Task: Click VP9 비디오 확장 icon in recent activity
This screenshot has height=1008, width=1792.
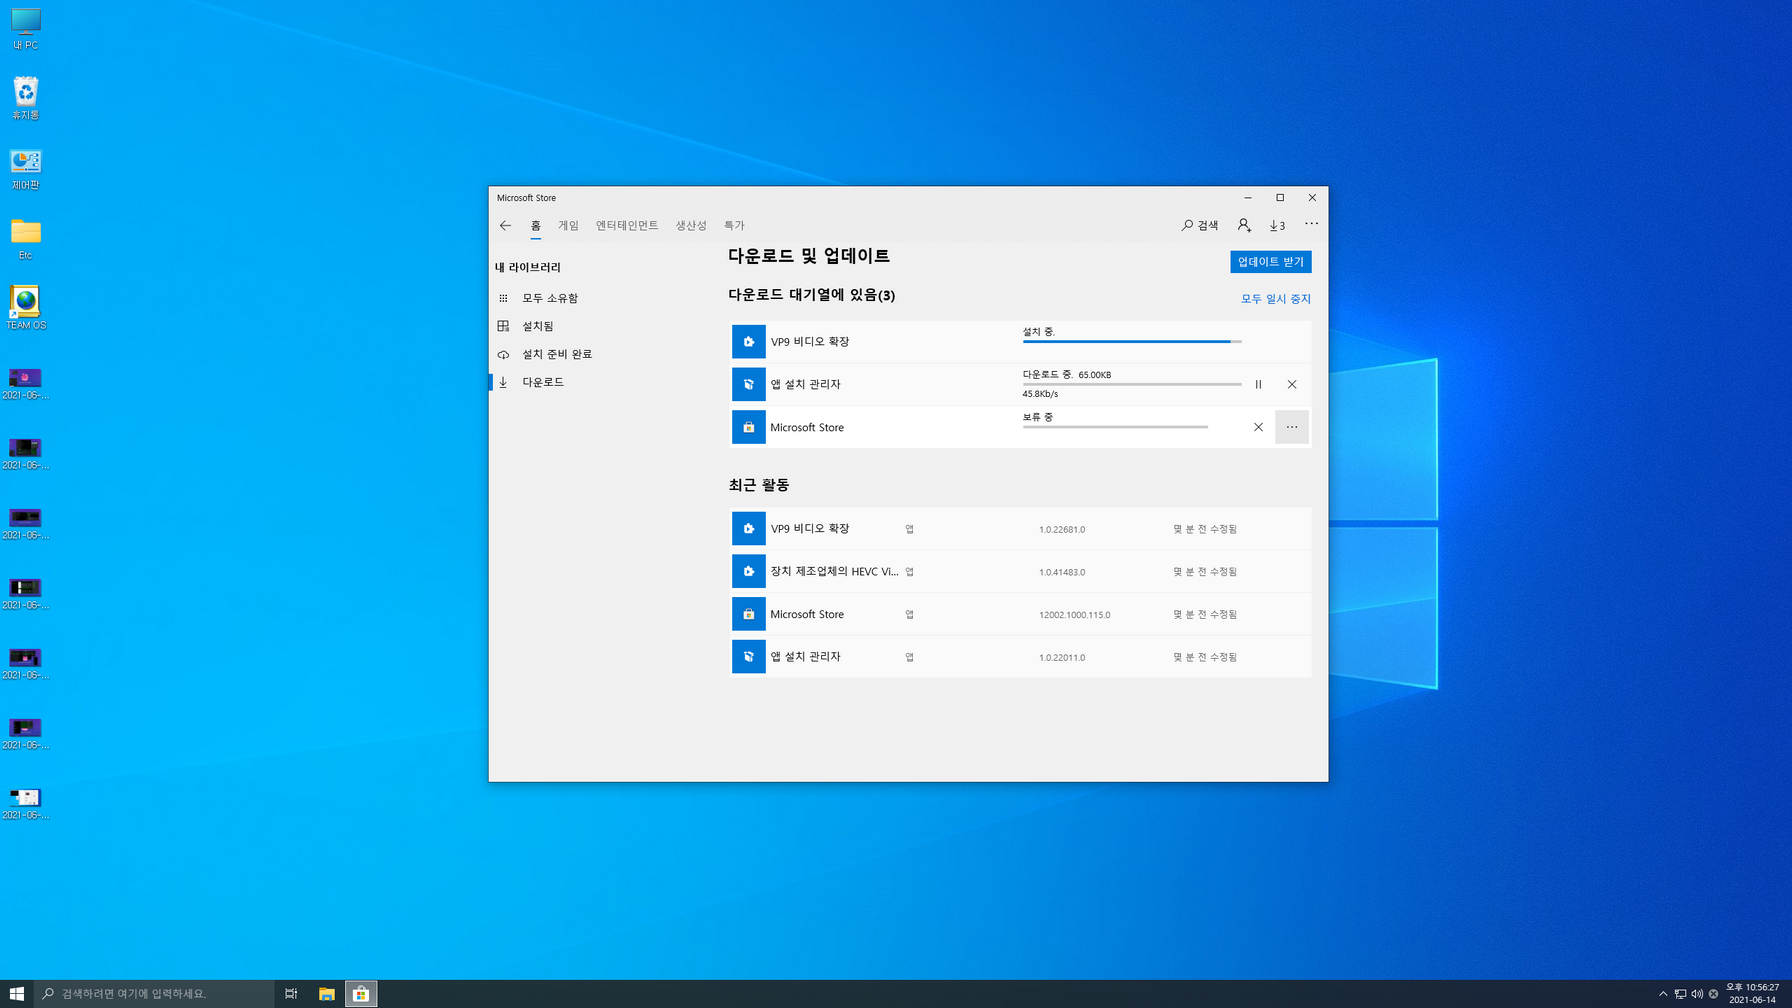Action: pos(748,528)
